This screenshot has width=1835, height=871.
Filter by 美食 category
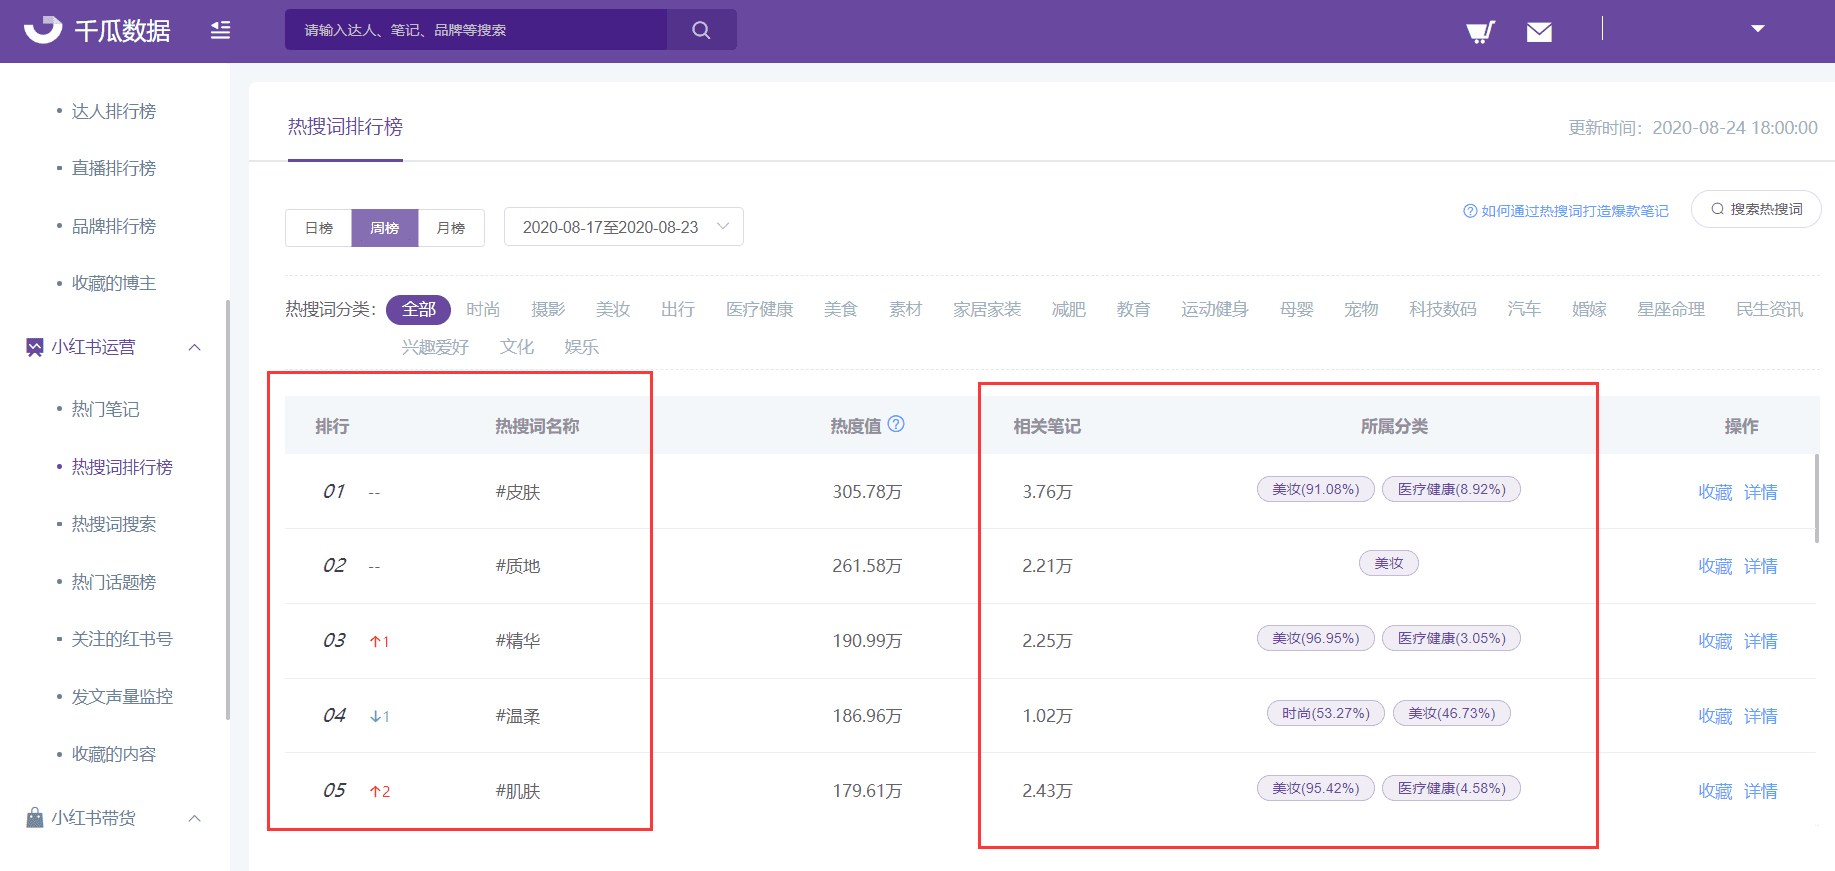click(841, 310)
